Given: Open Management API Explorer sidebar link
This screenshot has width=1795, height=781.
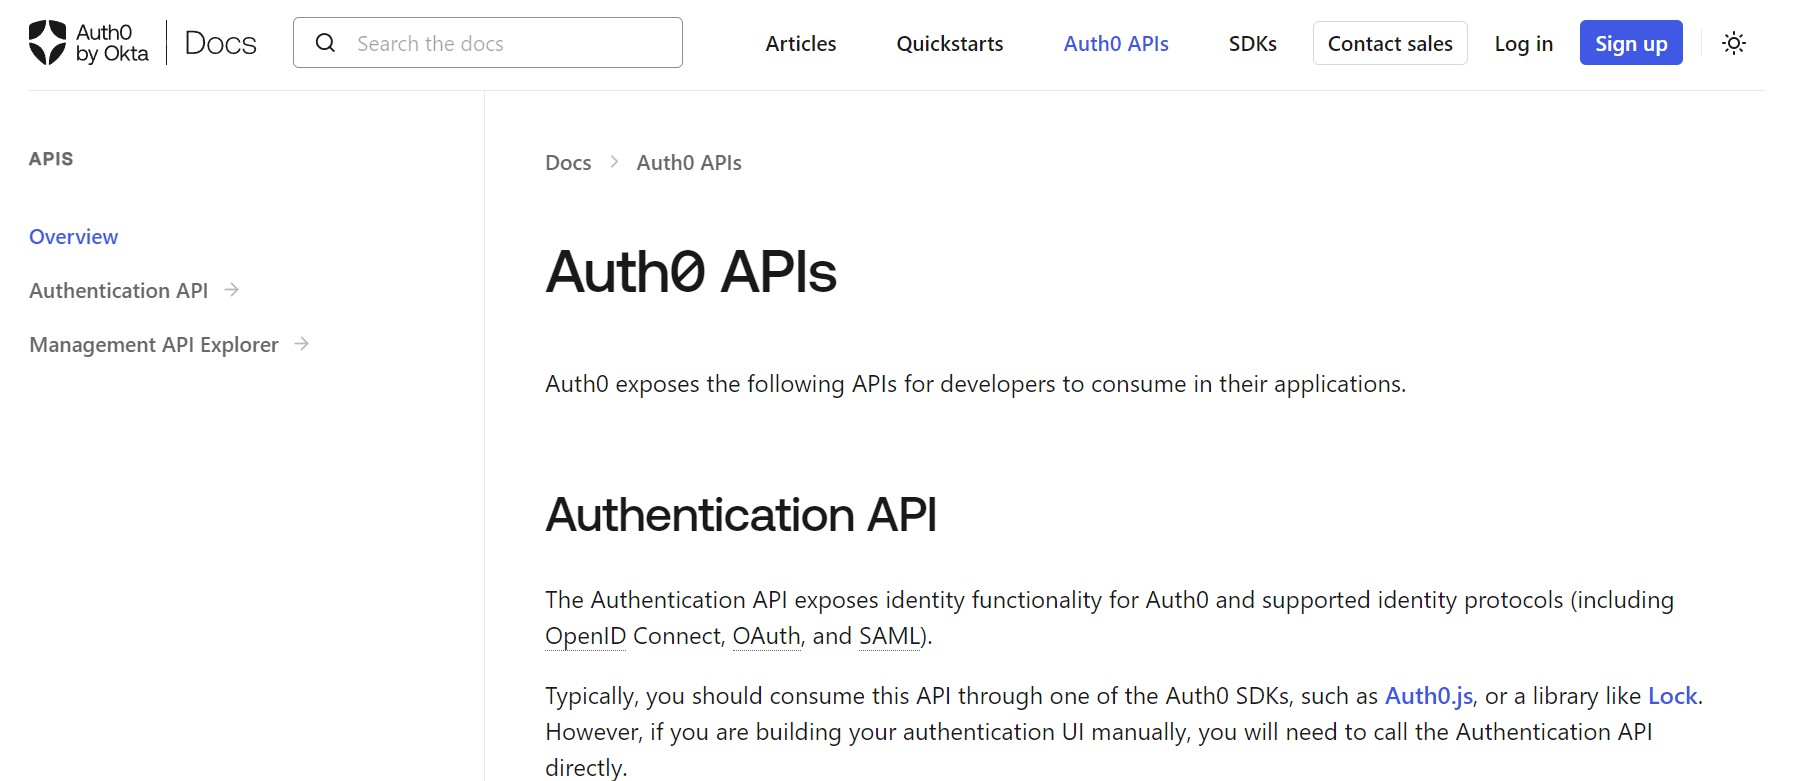Looking at the screenshot, I should pyautogui.click(x=154, y=345).
